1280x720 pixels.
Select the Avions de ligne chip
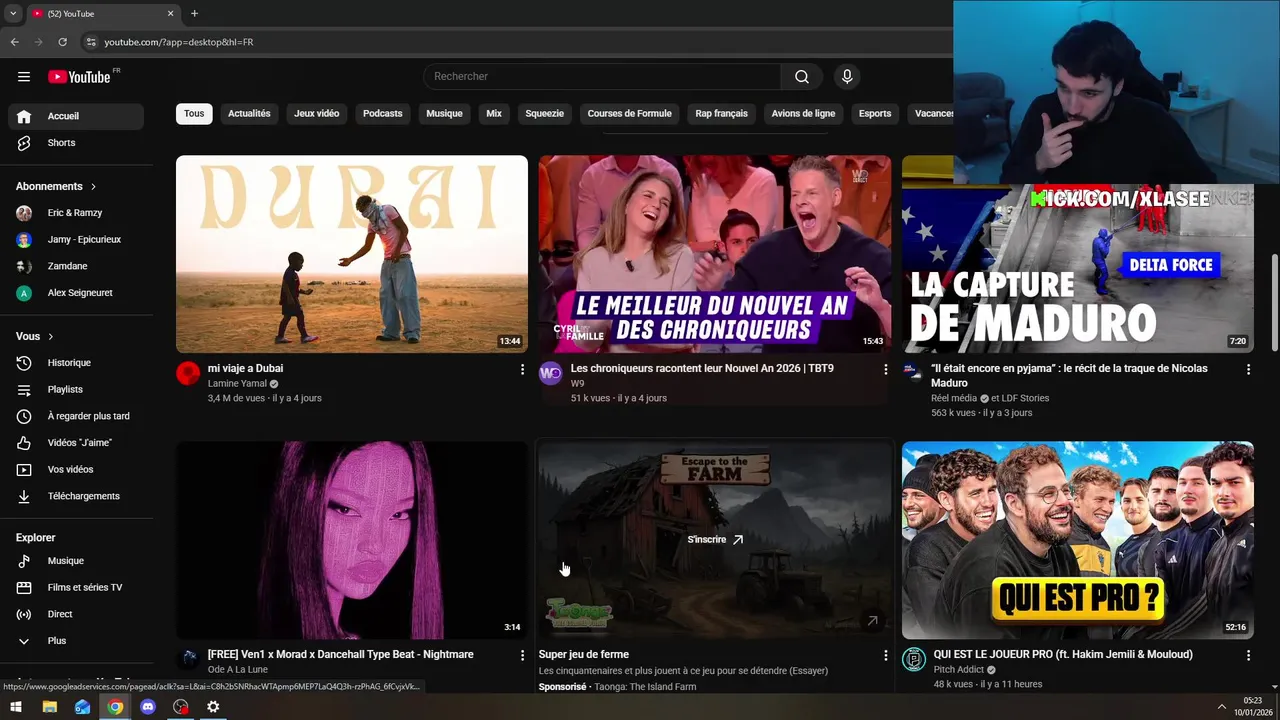click(x=803, y=114)
